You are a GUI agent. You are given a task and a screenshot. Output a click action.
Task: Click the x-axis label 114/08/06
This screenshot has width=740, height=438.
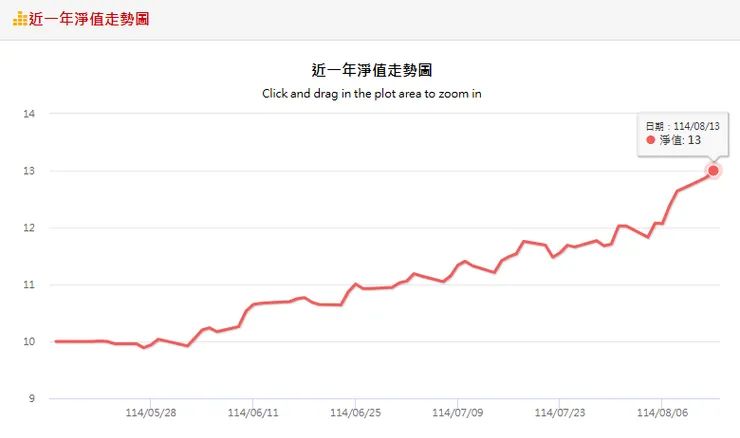click(x=662, y=413)
